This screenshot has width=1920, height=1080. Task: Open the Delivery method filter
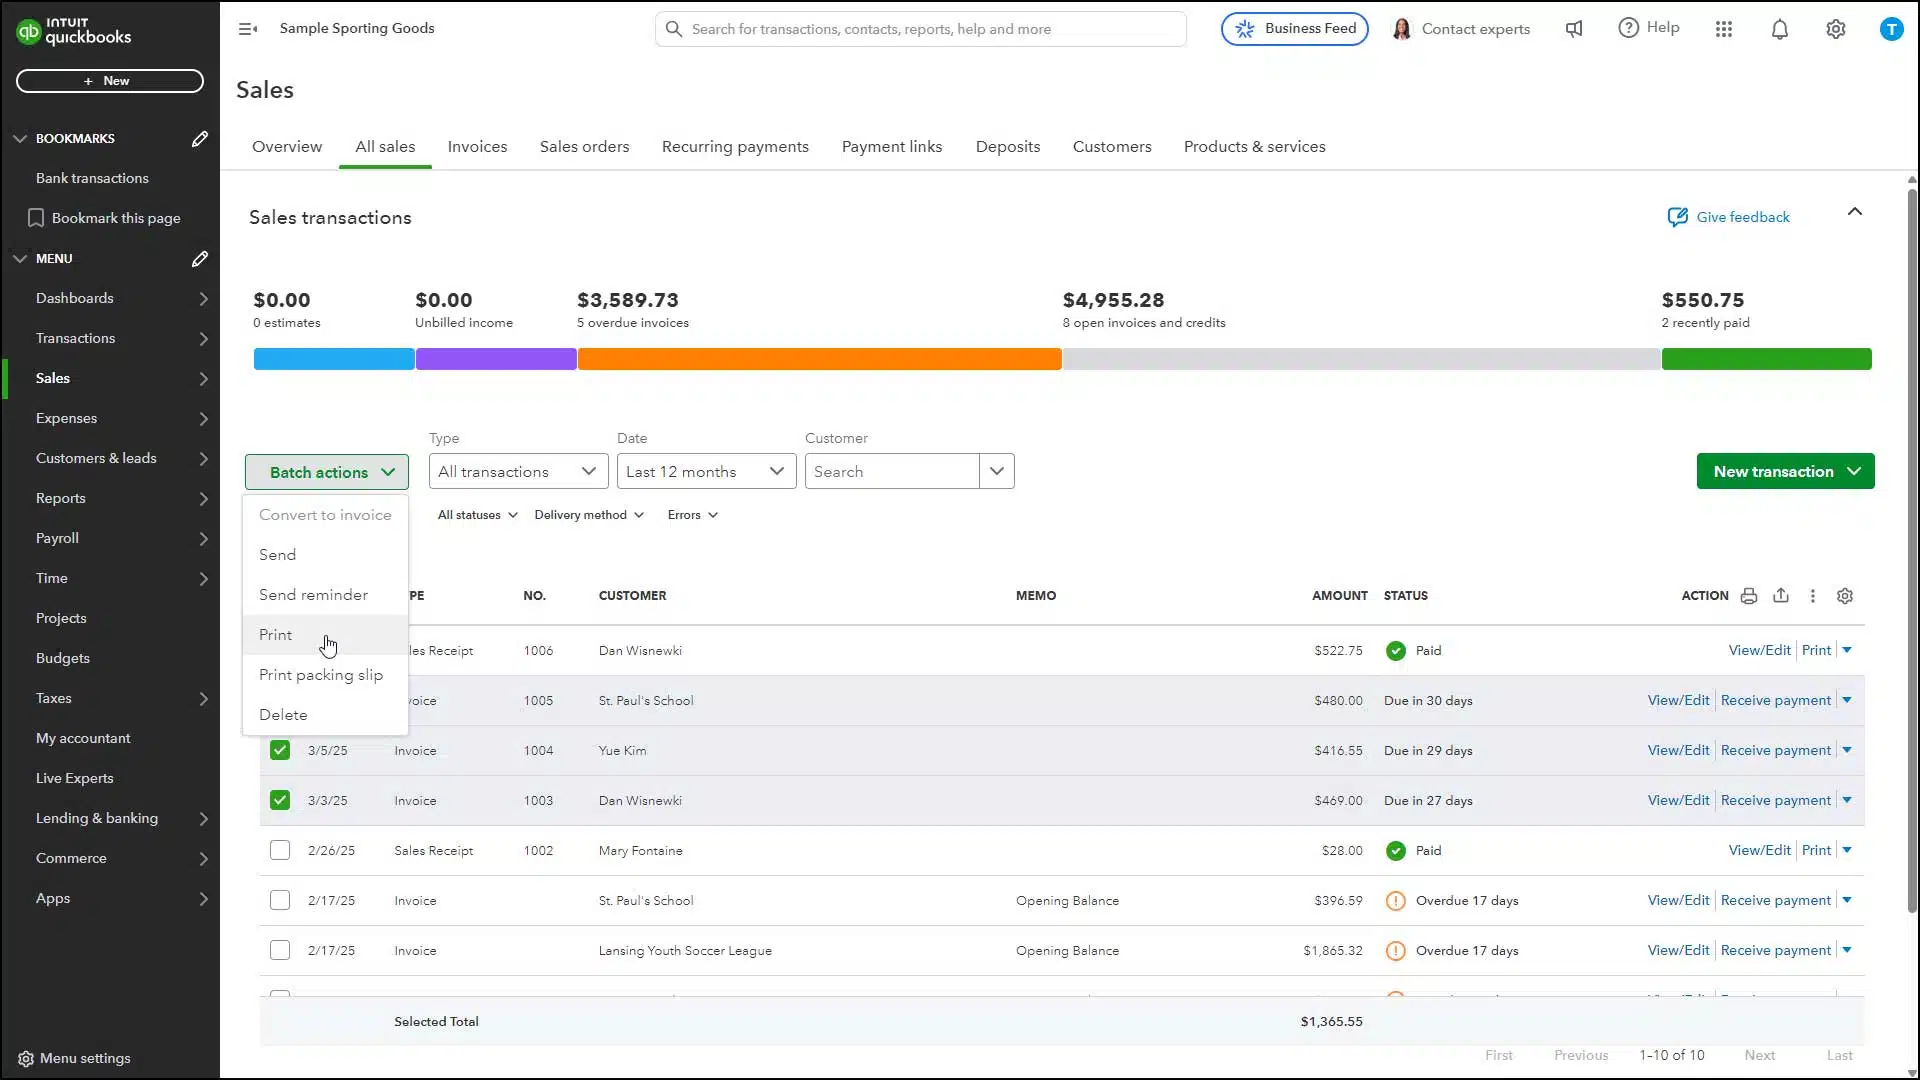point(589,516)
